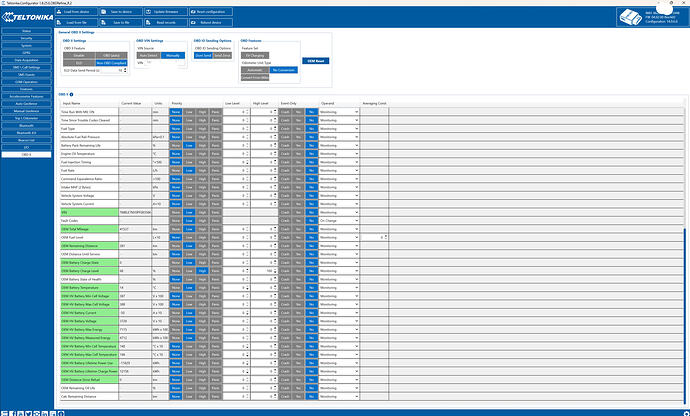Set OBD II Feature to OBD (auto)
690x416 pixels.
(111, 55)
